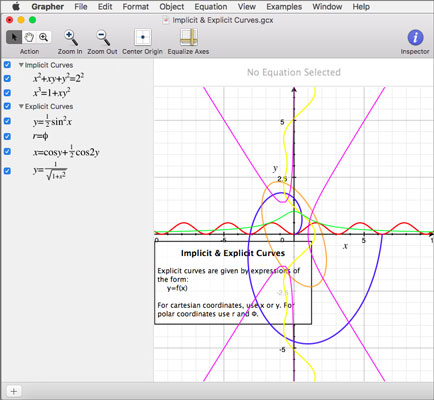Select the hand pan tool

29,37
